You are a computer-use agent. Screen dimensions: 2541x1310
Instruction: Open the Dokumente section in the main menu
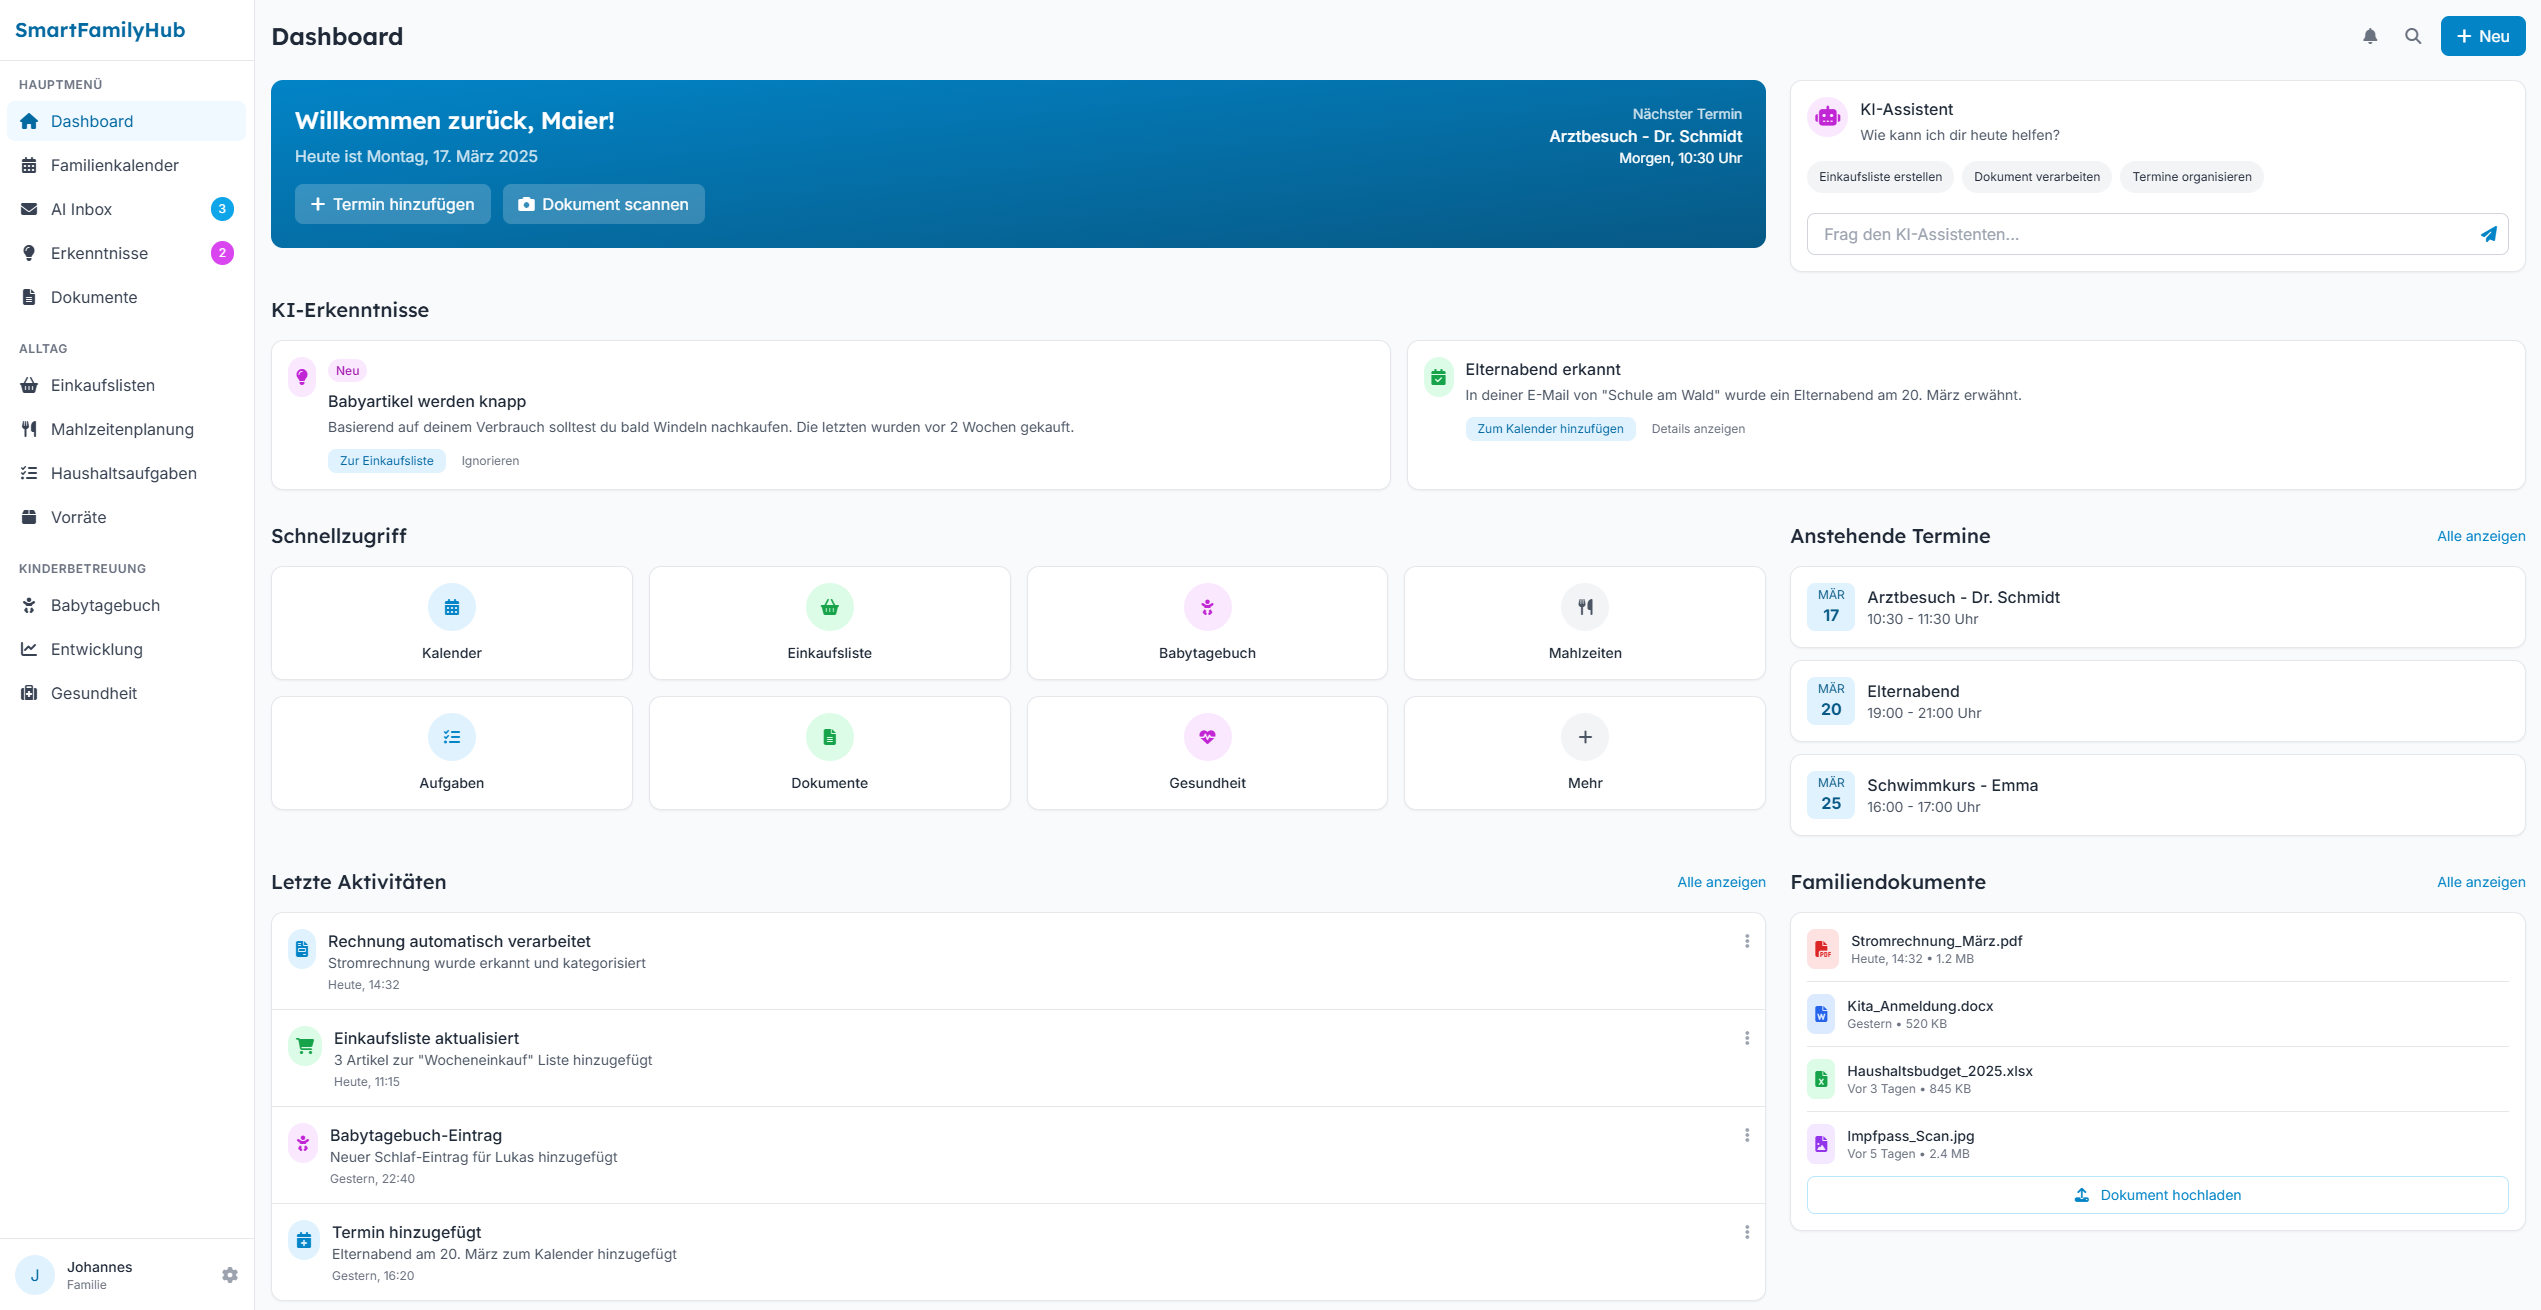click(x=94, y=297)
